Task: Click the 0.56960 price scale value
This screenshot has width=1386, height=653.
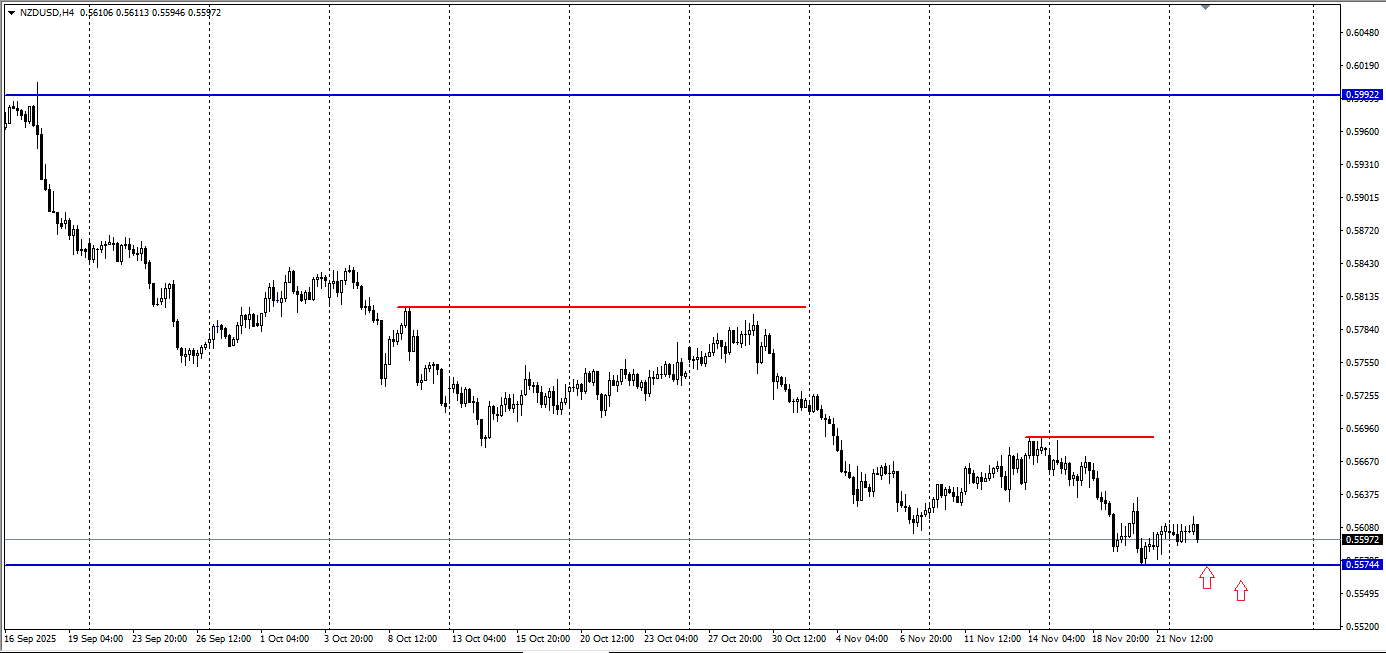Action: 1362,428
